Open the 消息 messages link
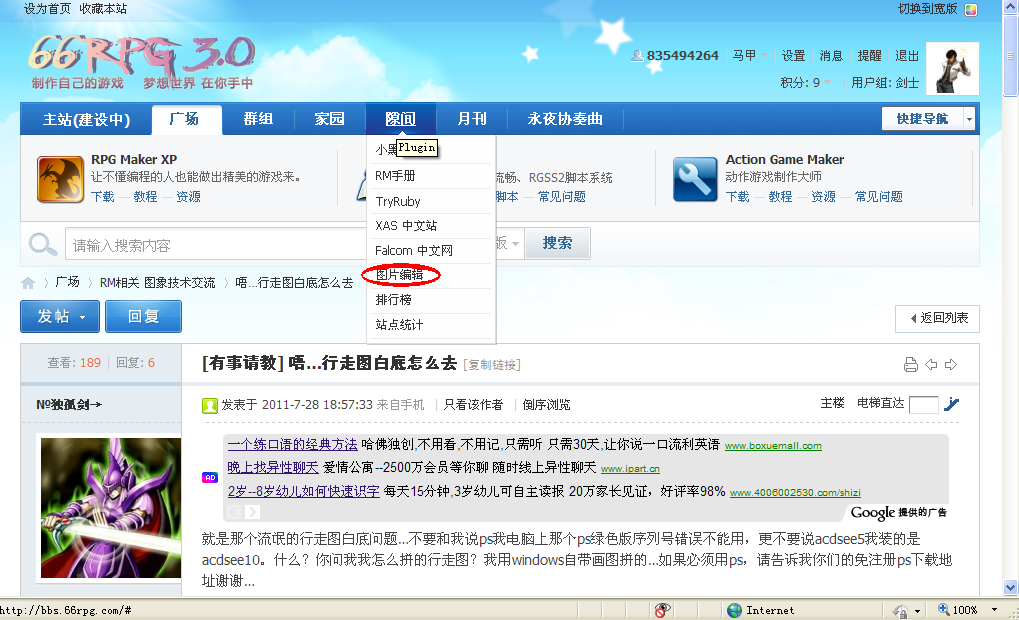This screenshot has height=620, width=1019. (831, 56)
